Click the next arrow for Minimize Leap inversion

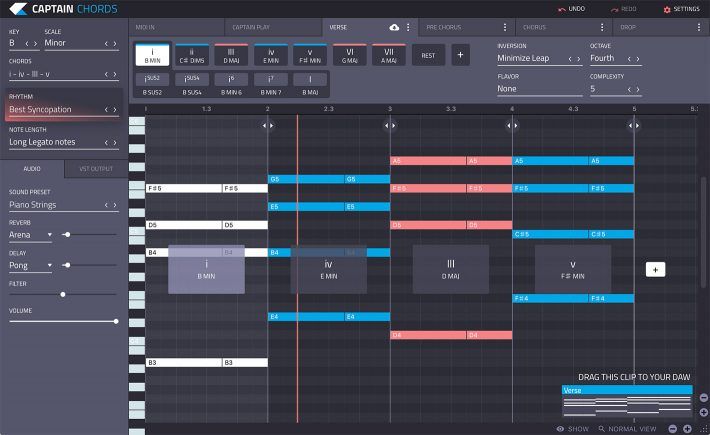click(579, 59)
